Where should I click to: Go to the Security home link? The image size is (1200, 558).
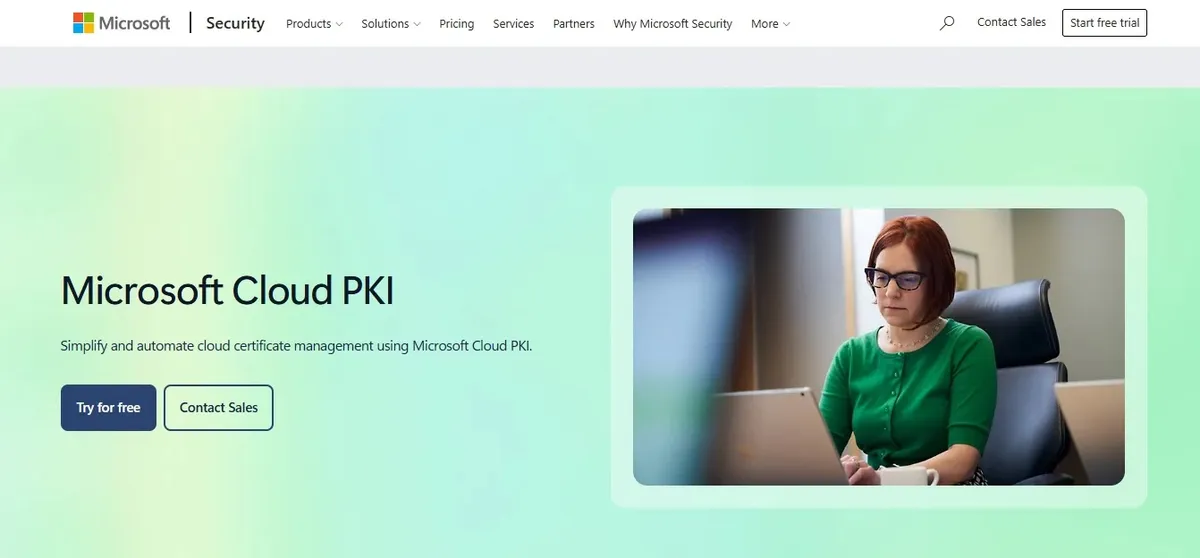(x=235, y=23)
